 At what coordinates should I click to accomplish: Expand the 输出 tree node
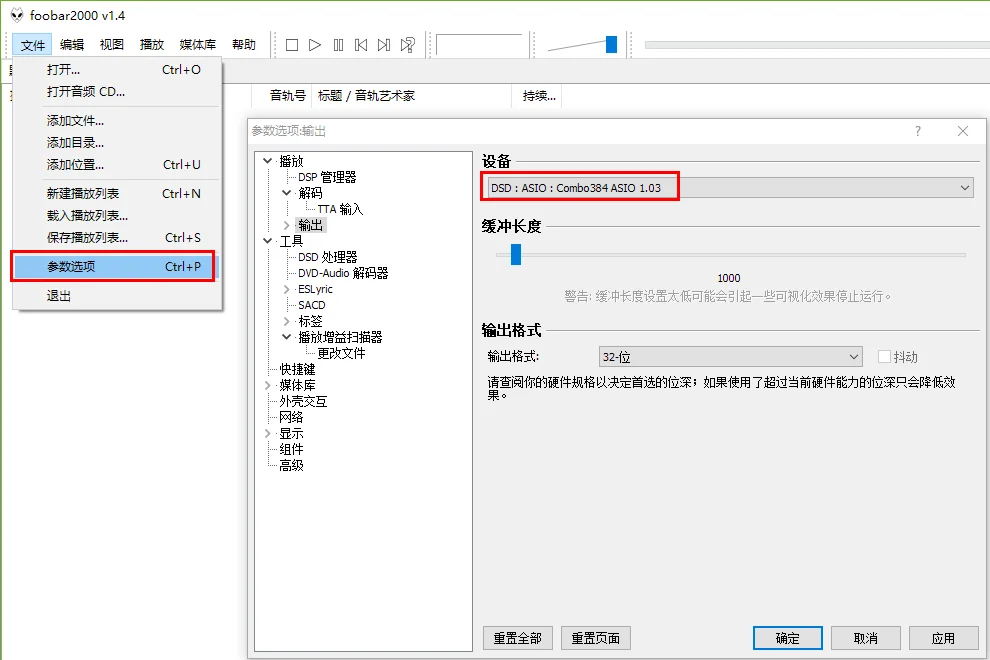[286, 225]
